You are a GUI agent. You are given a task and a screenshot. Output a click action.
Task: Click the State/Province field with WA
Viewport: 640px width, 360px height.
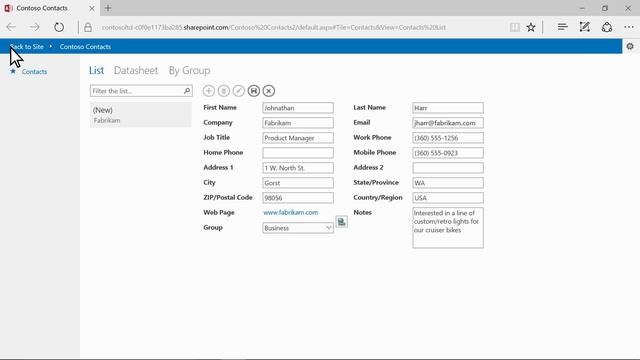448,183
